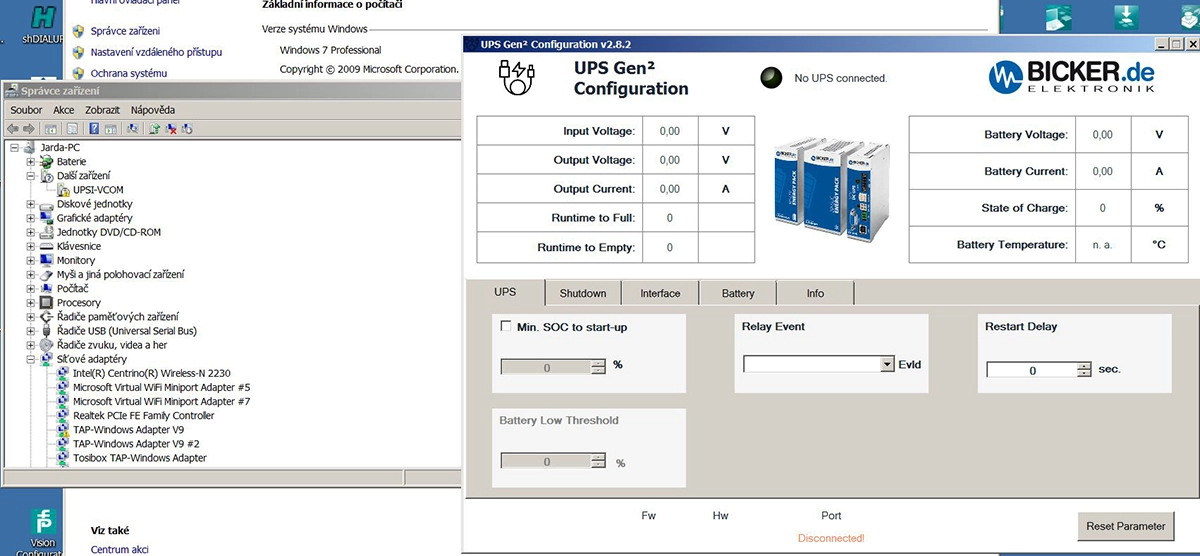The image size is (1200, 556).
Task: Click the Grafické adaptéry icon
Action: pos(47,217)
